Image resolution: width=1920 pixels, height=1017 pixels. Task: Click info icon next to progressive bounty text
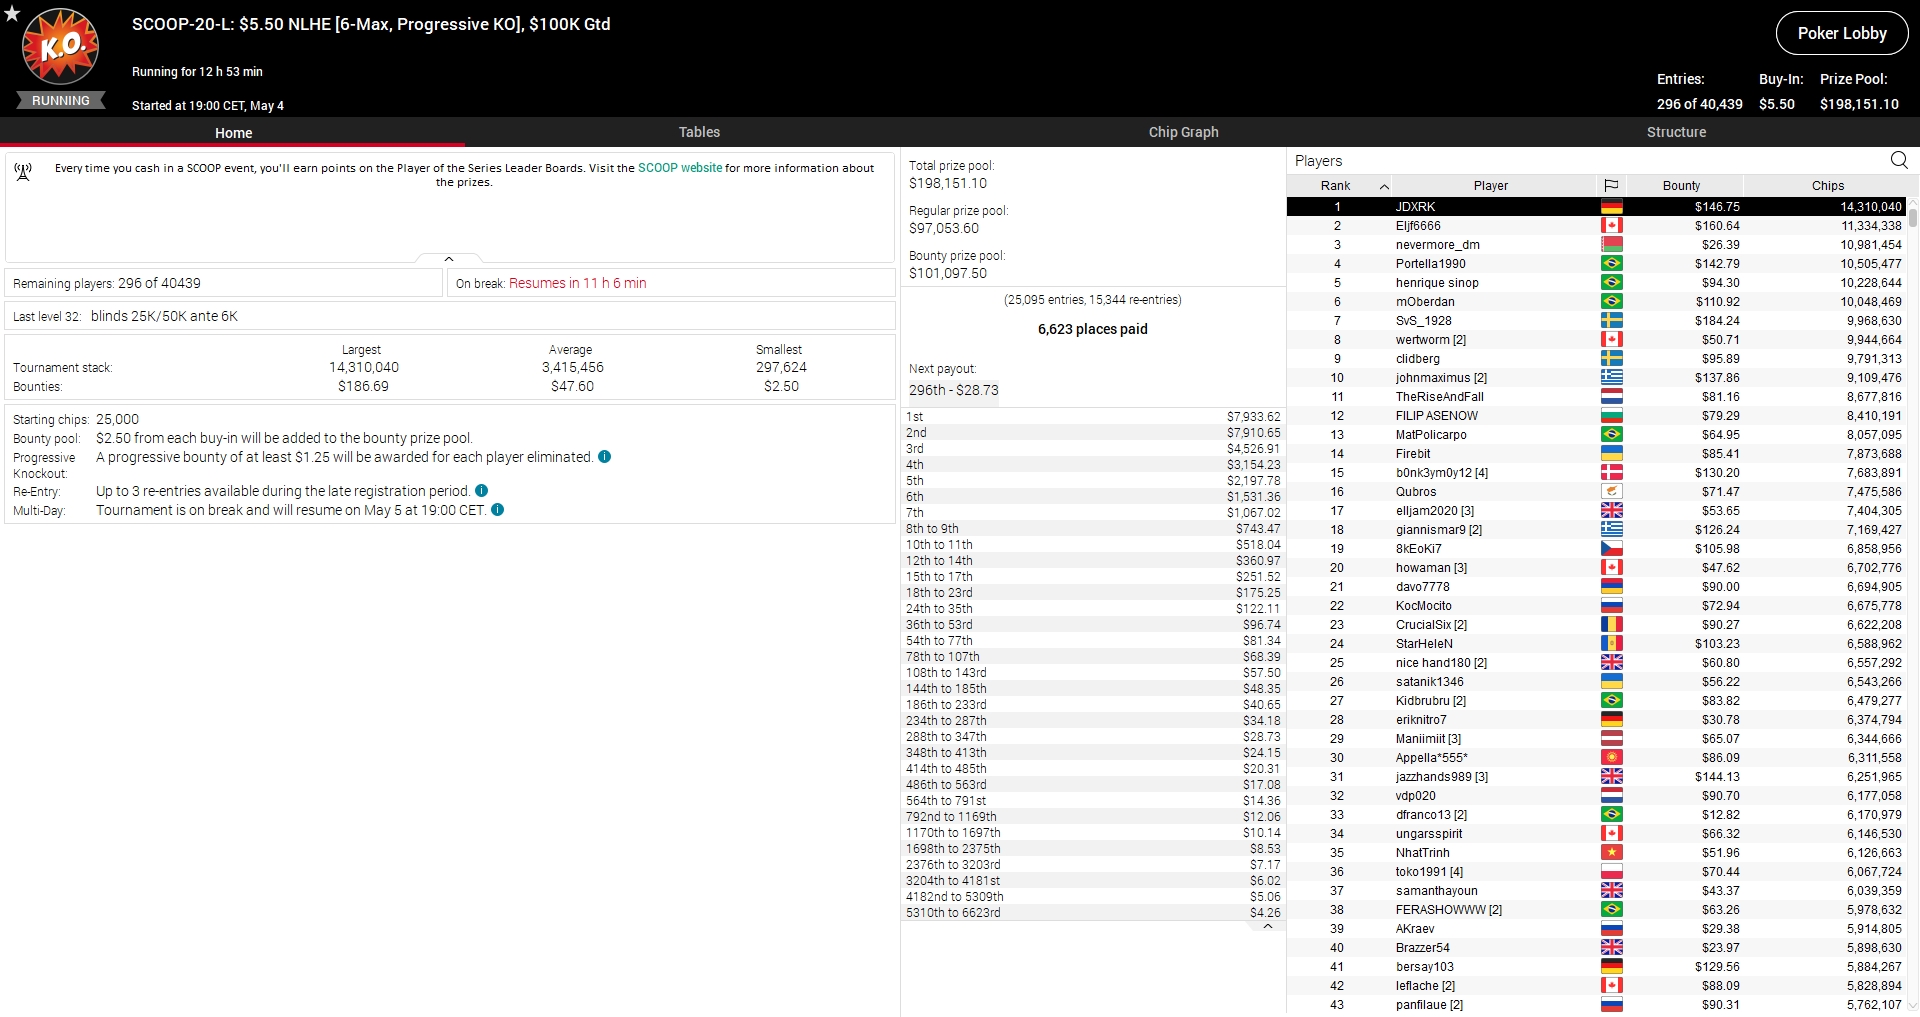[604, 457]
